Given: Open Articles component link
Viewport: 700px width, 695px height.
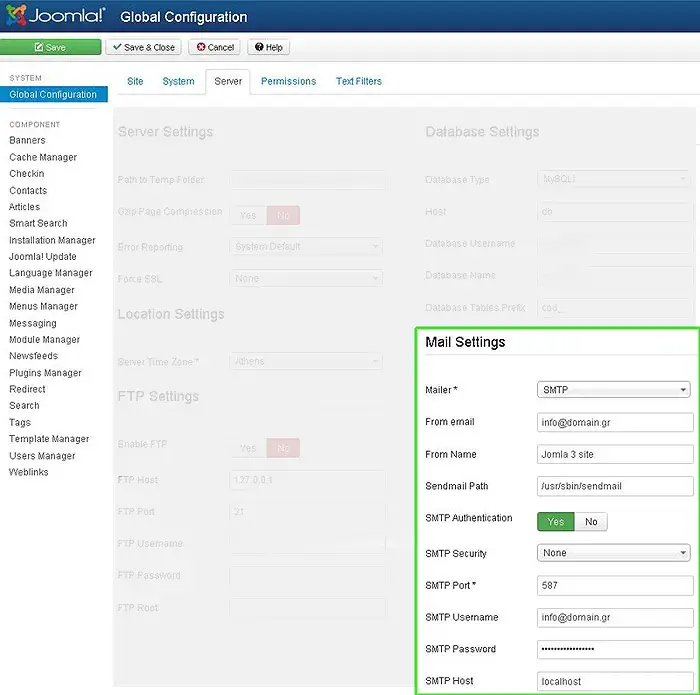Looking at the screenshot, I should click(25, 207).
